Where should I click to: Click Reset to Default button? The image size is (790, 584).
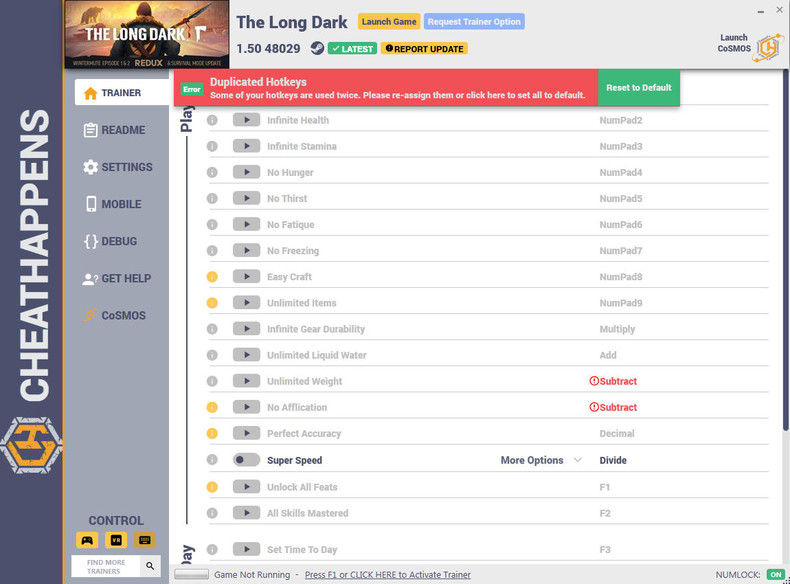tap(639, 88)
